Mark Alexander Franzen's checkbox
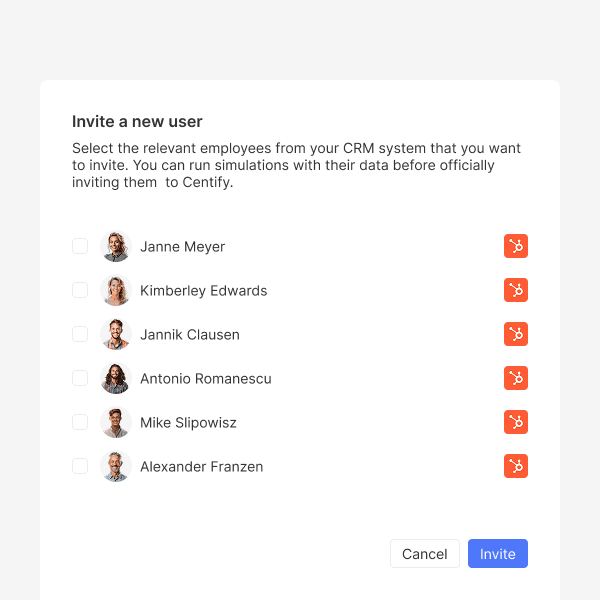Image resolution: width=600 pixels, height=600 pixels. coord(80,466)
